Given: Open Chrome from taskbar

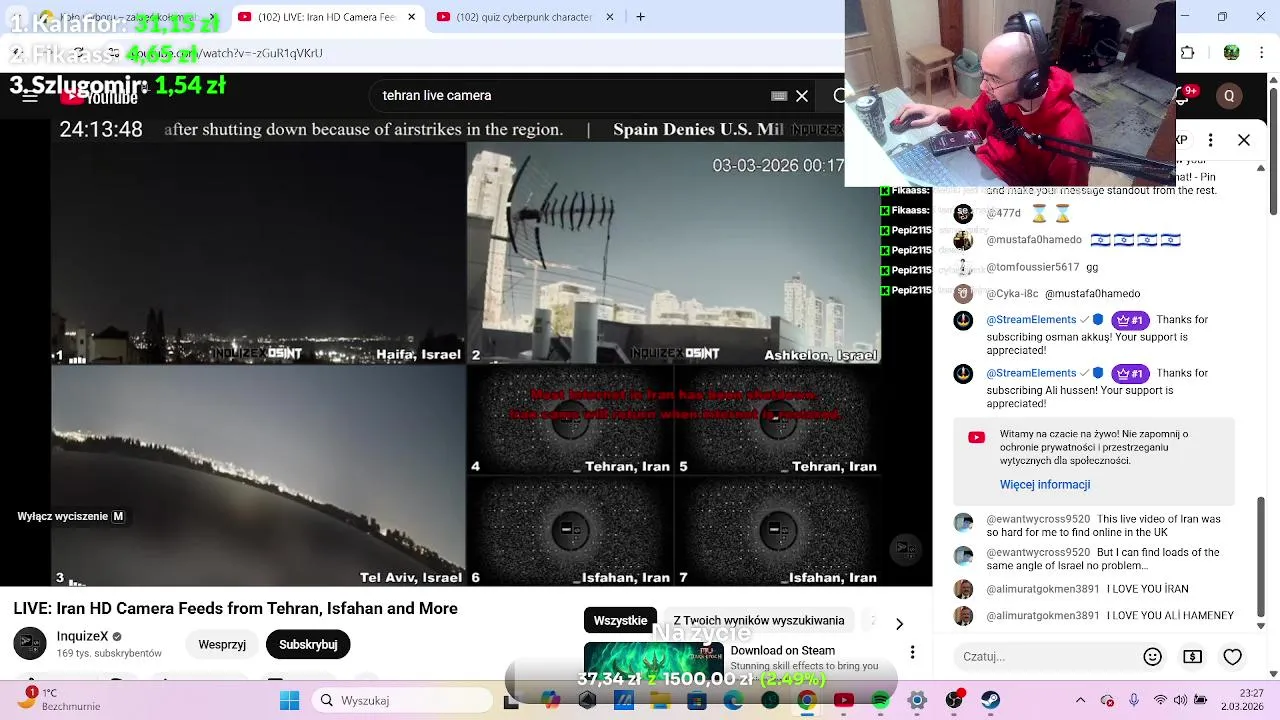Looking at the screenshot, I should tap(806, 701).
